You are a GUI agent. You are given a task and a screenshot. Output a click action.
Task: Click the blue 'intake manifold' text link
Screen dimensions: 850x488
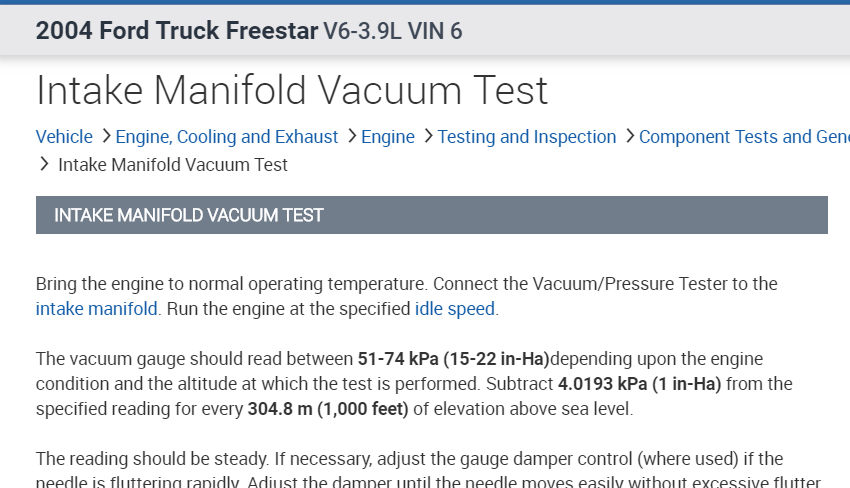point(96,309)
